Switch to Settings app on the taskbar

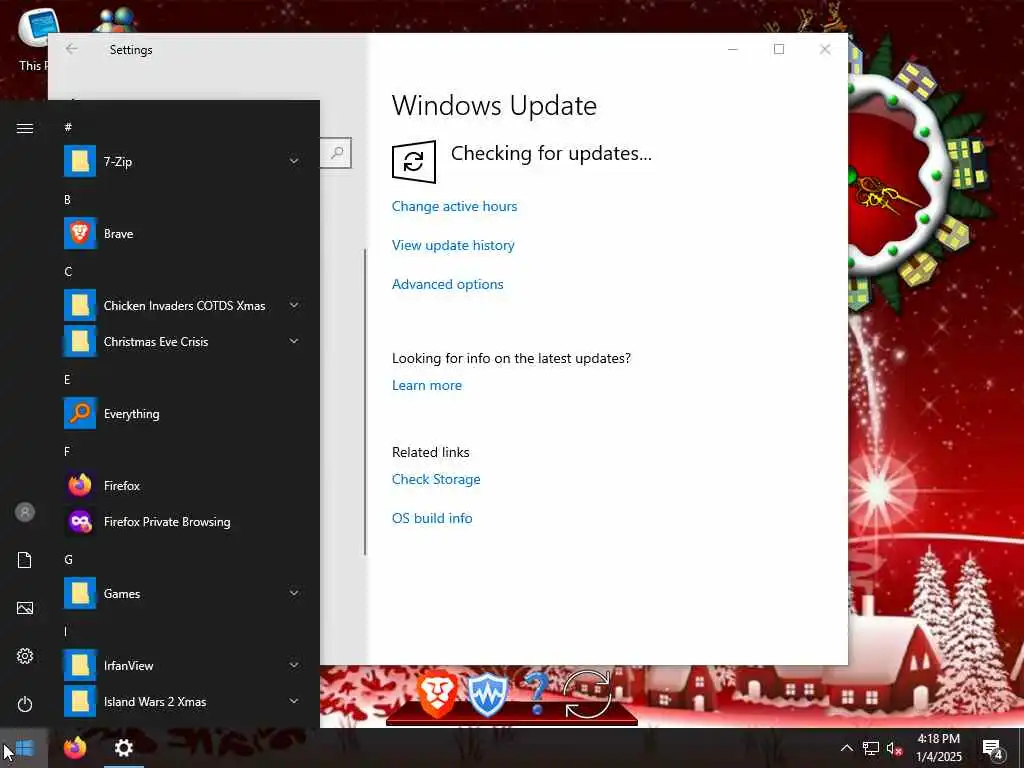tap(123, 748)
